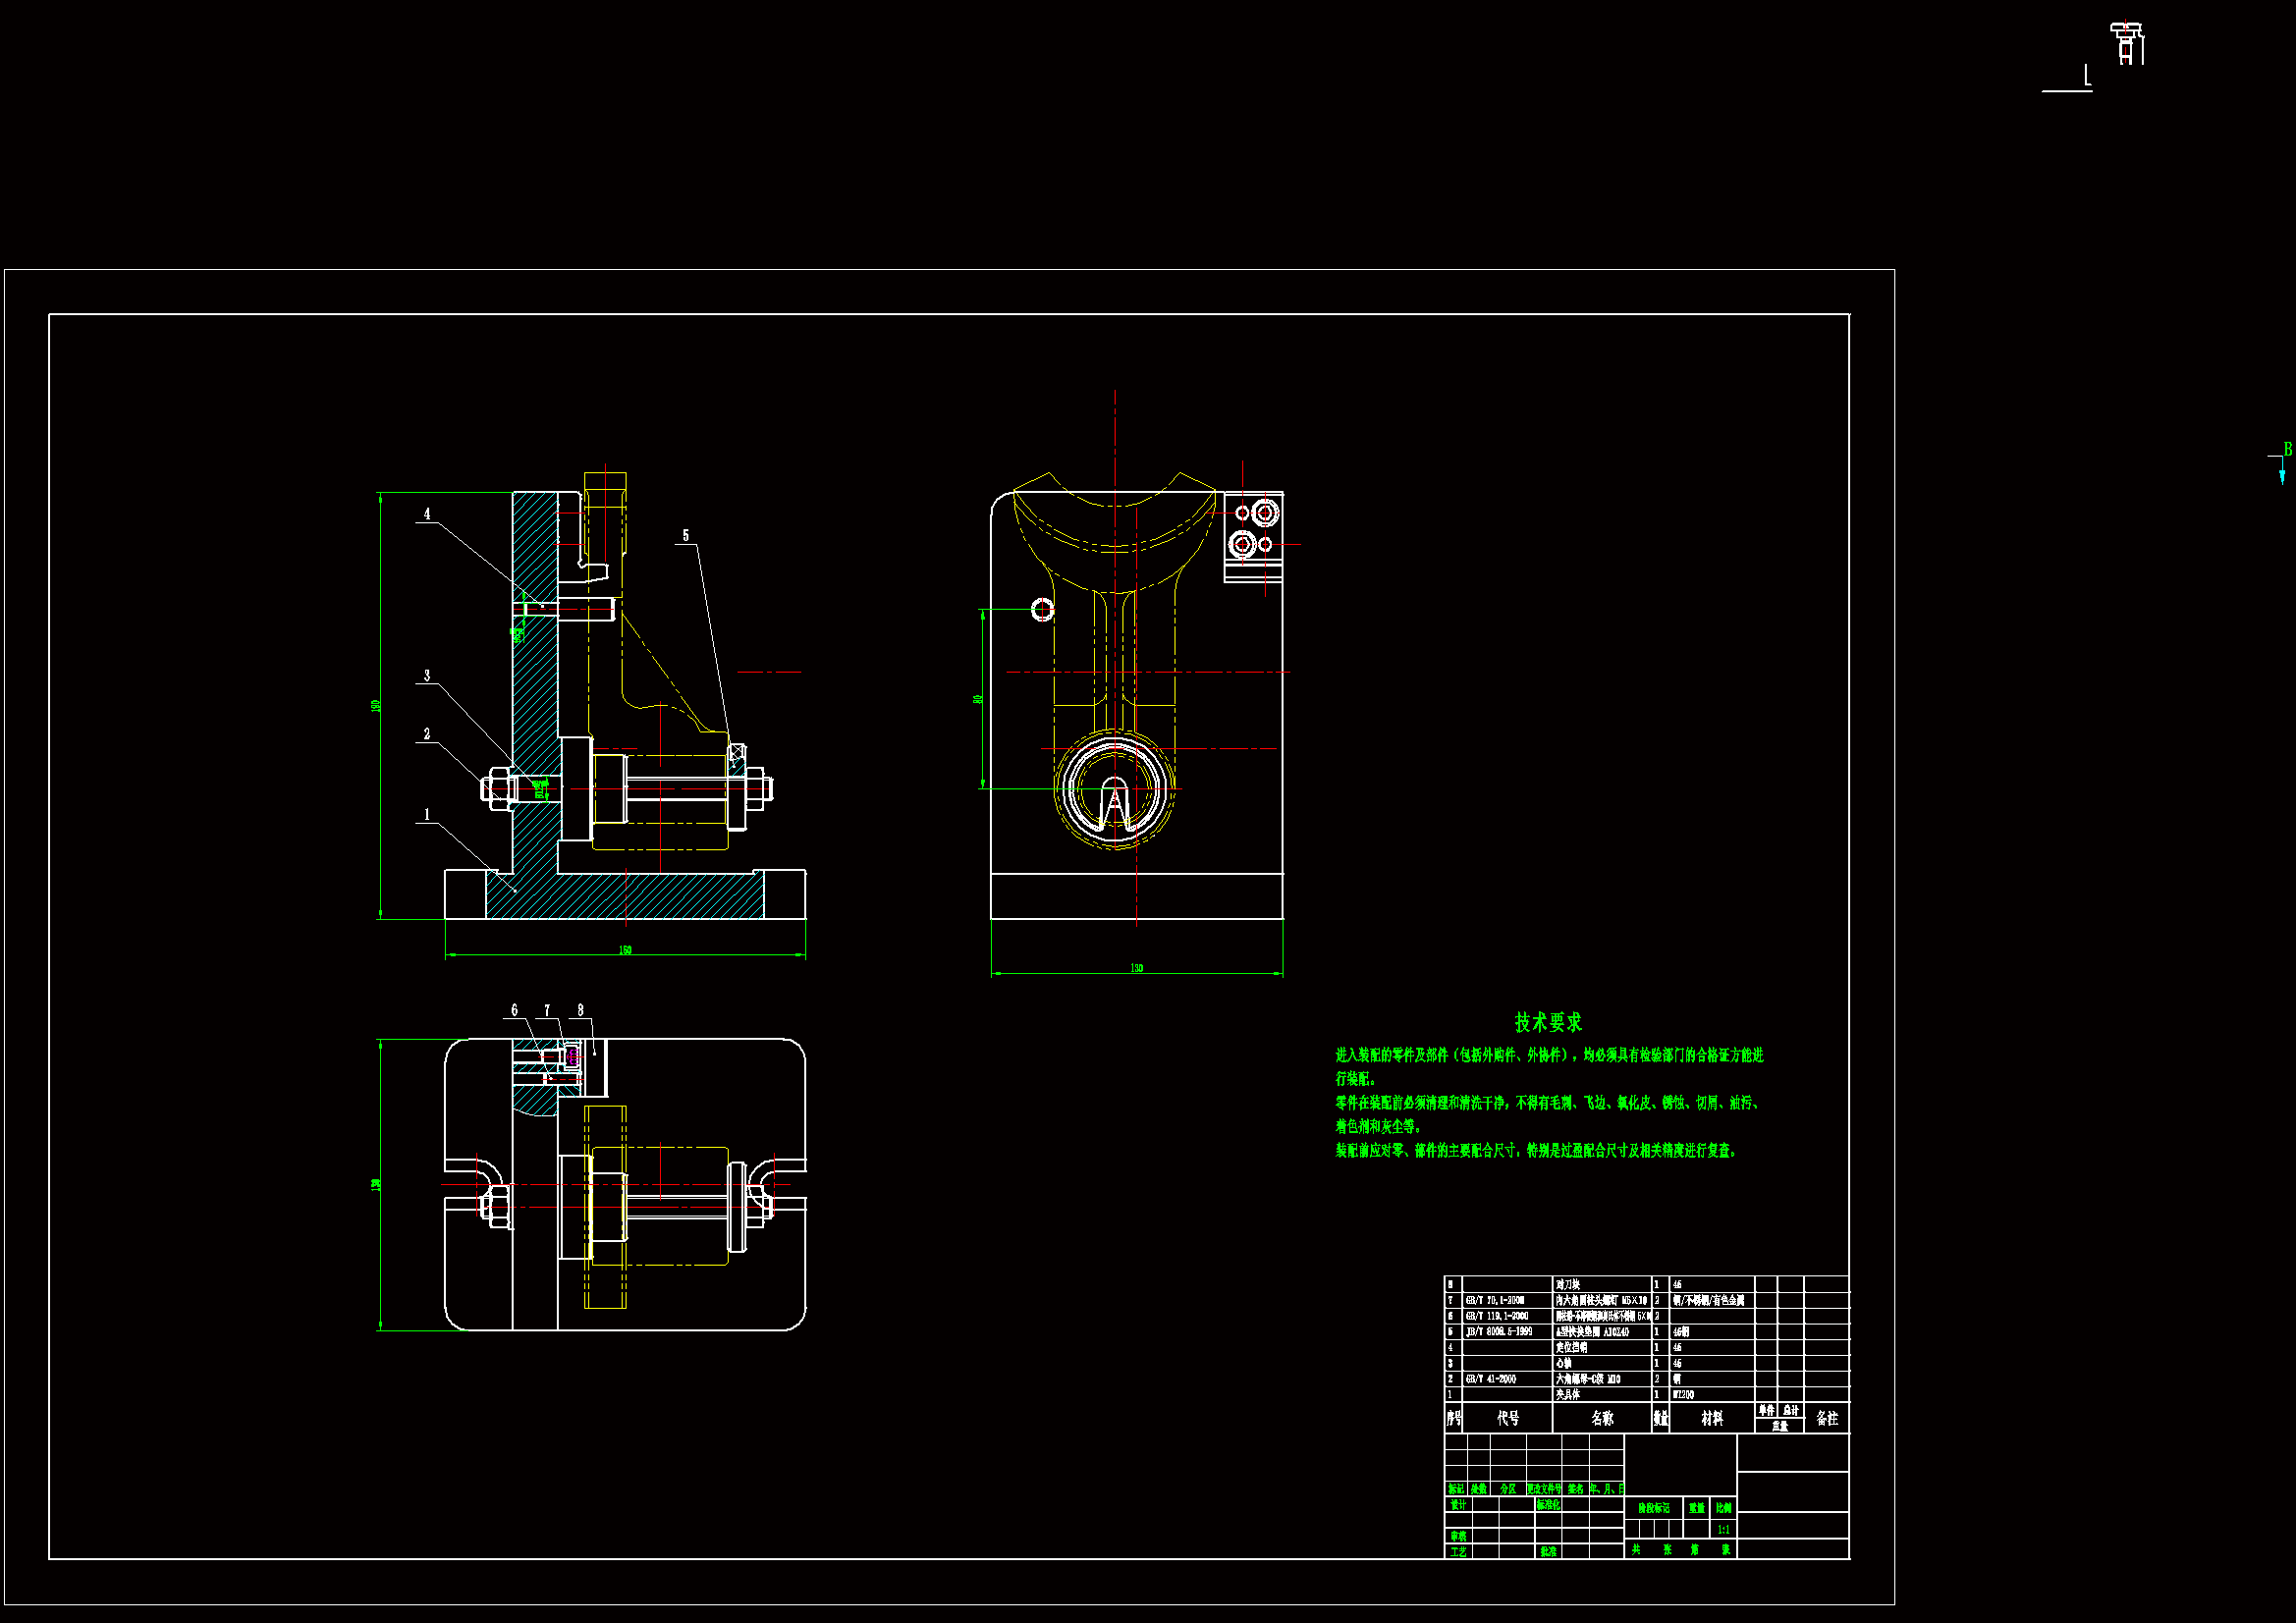2296x1623 pixels.
Task: Select the circular mandrel in front view
Action: pyautogui.click(x=1114, y=790)
